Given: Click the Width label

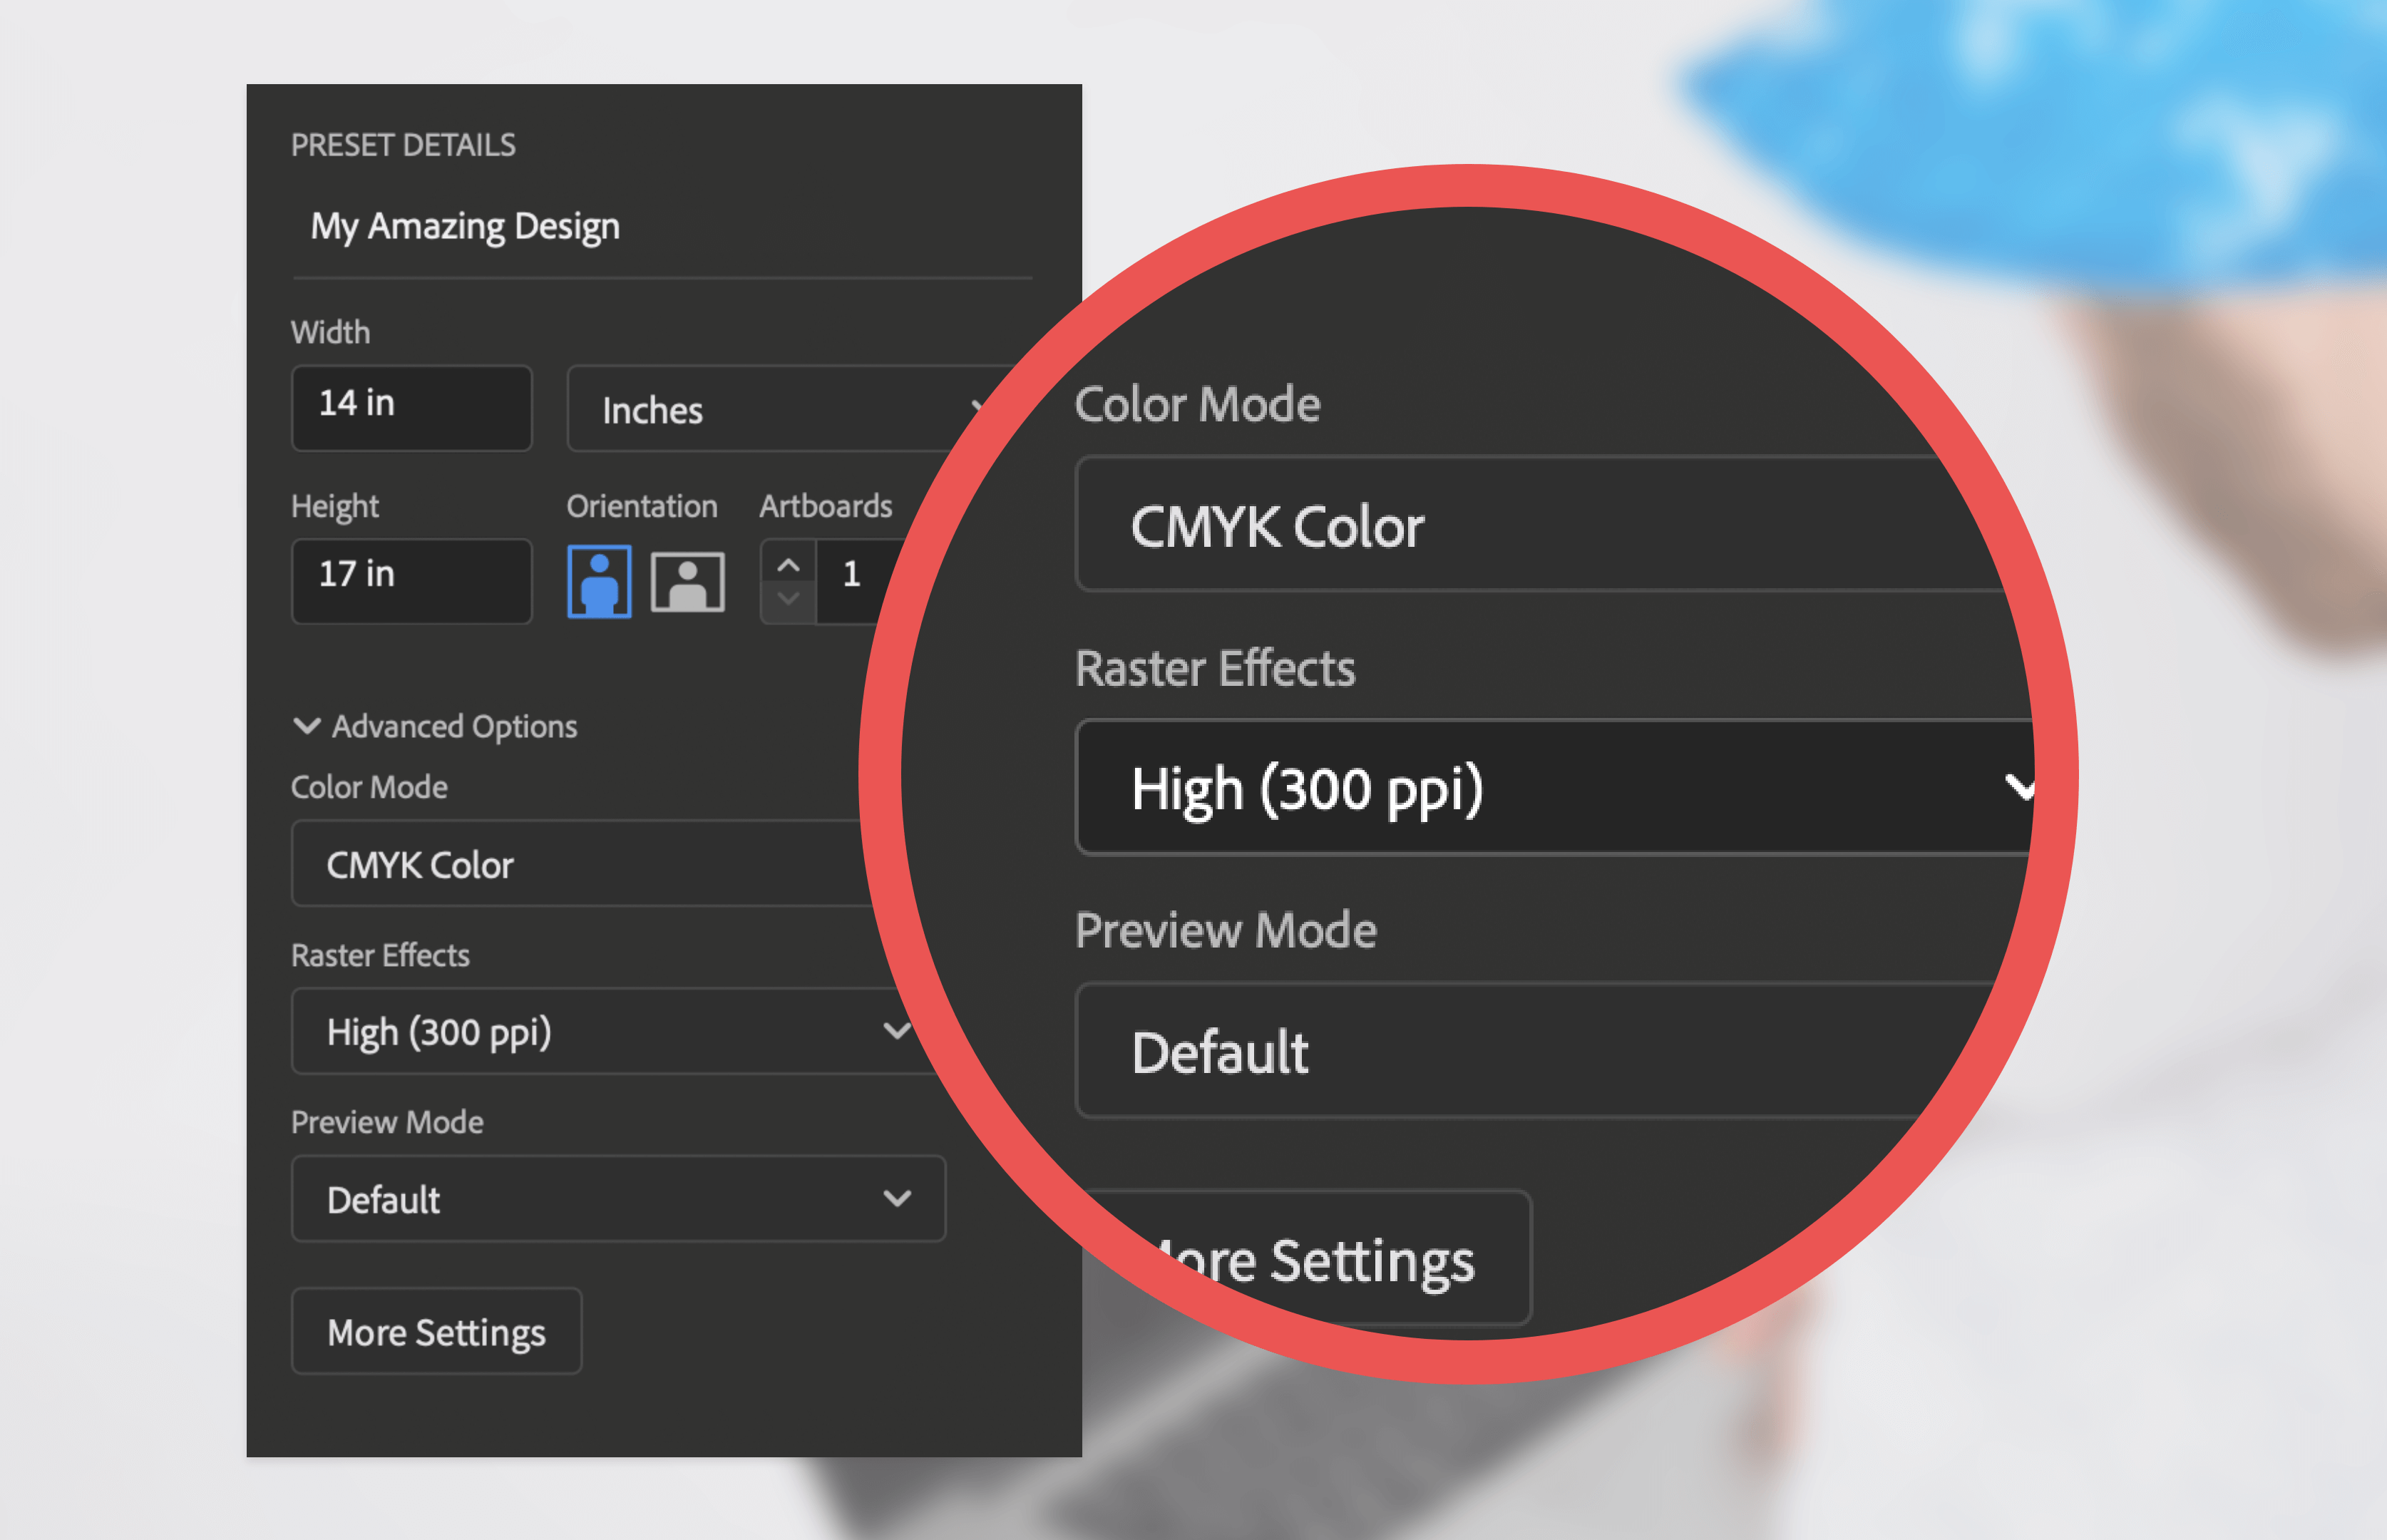Looking at the screenshot, I should point(330,332).
